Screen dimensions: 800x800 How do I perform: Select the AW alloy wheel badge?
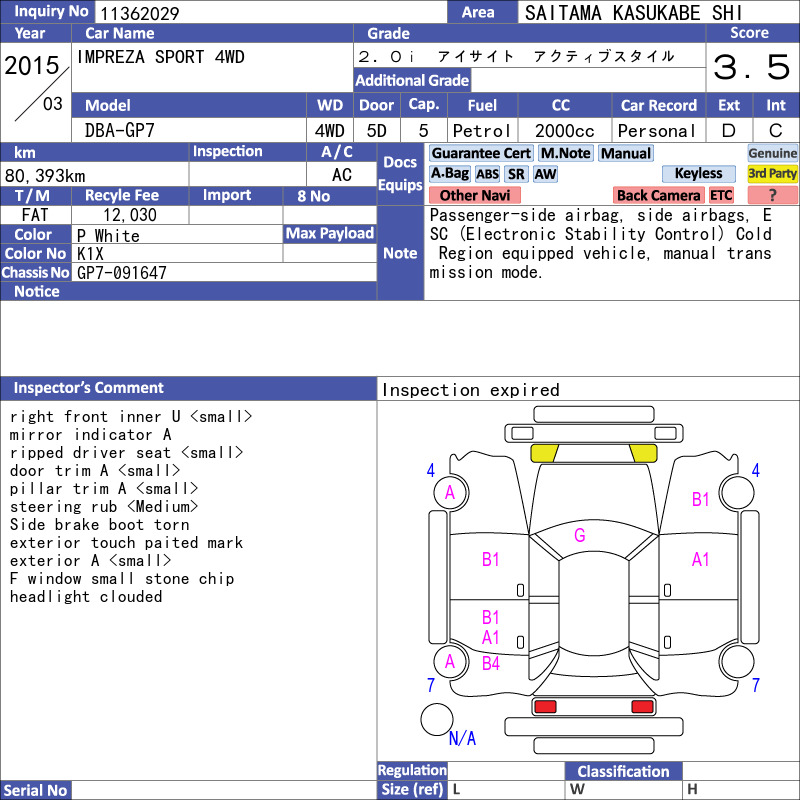point(545,174)
